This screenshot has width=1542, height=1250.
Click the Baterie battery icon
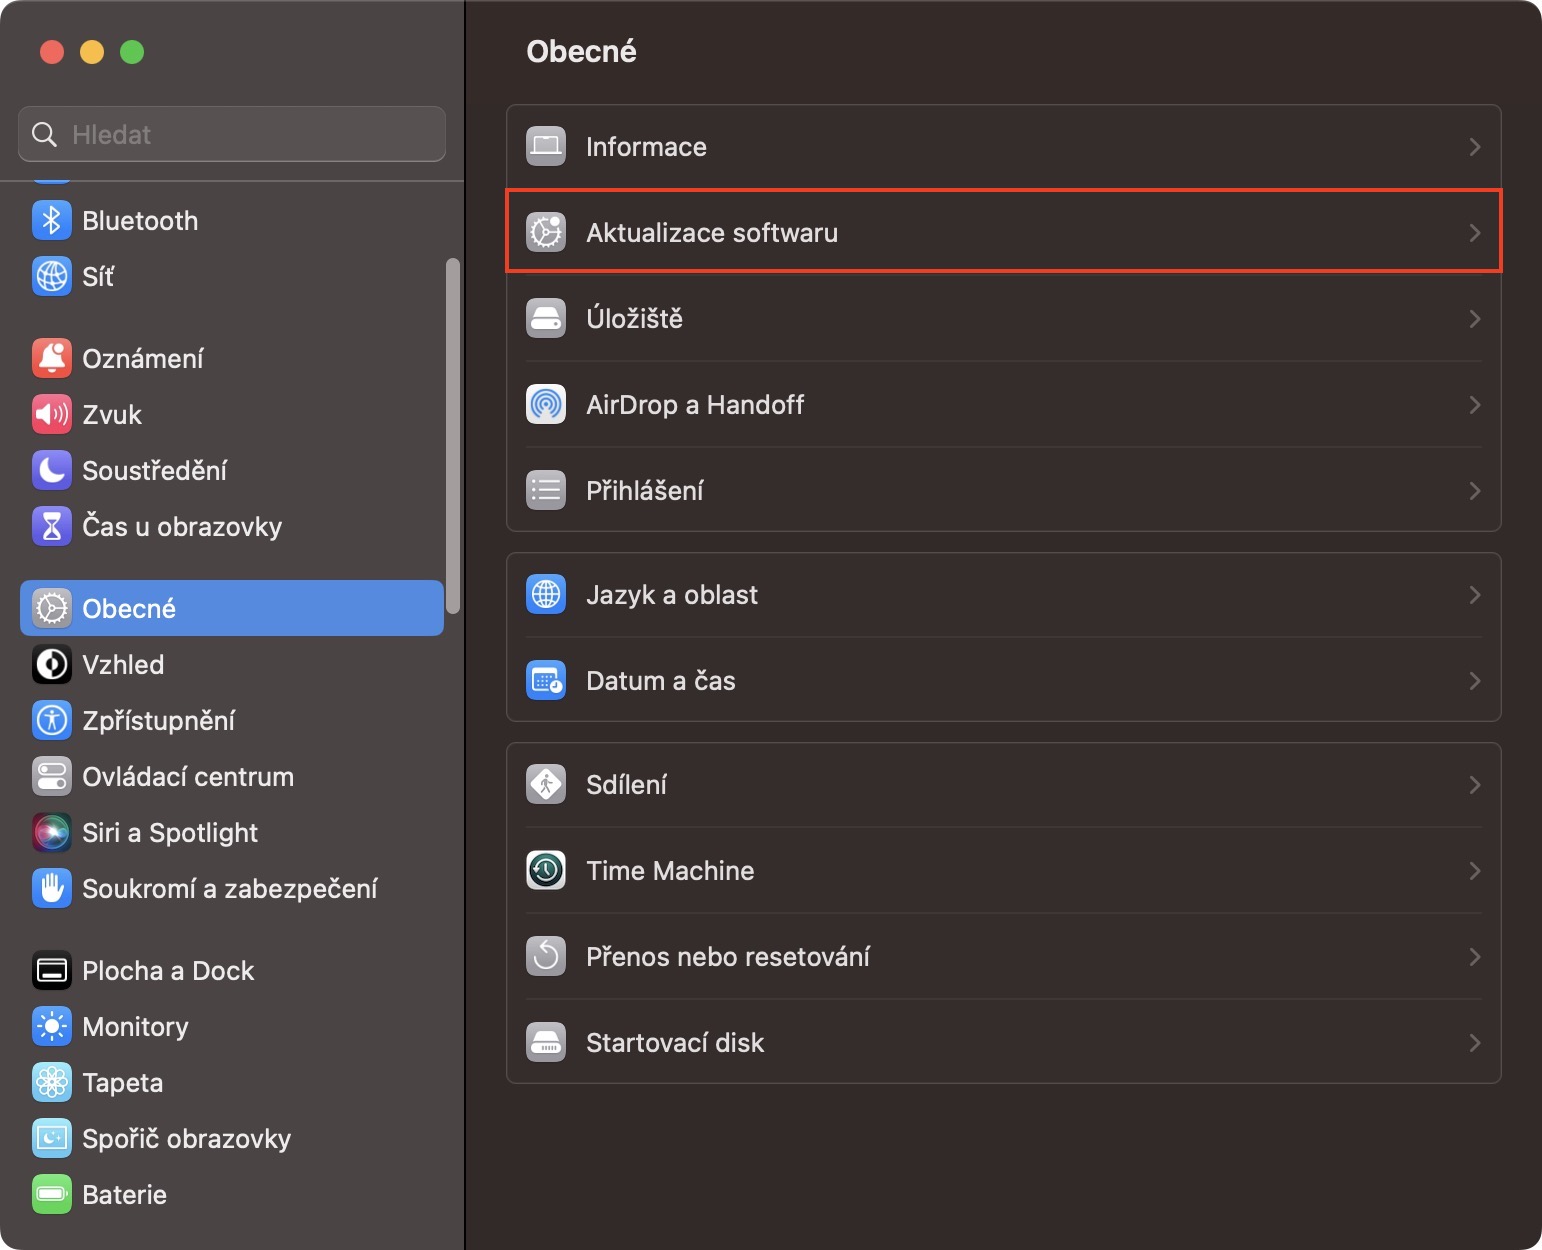pos(52,1195)
